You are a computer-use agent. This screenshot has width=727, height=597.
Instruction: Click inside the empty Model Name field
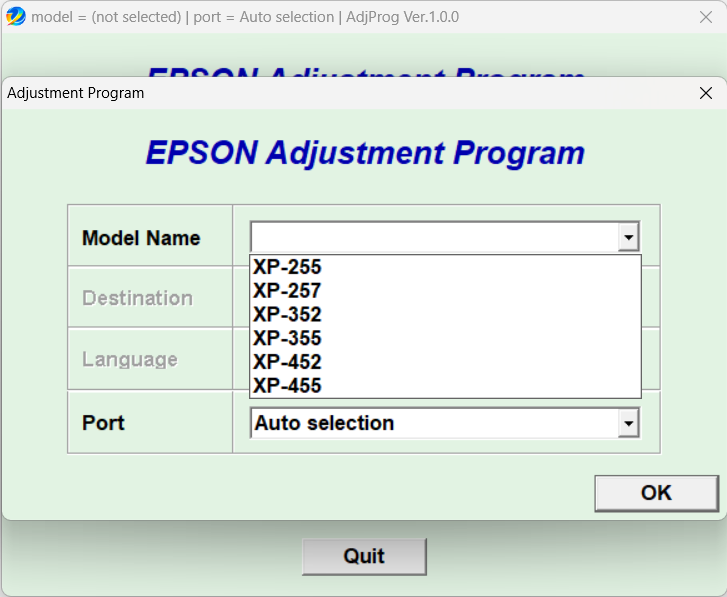(x=433, y=238)
